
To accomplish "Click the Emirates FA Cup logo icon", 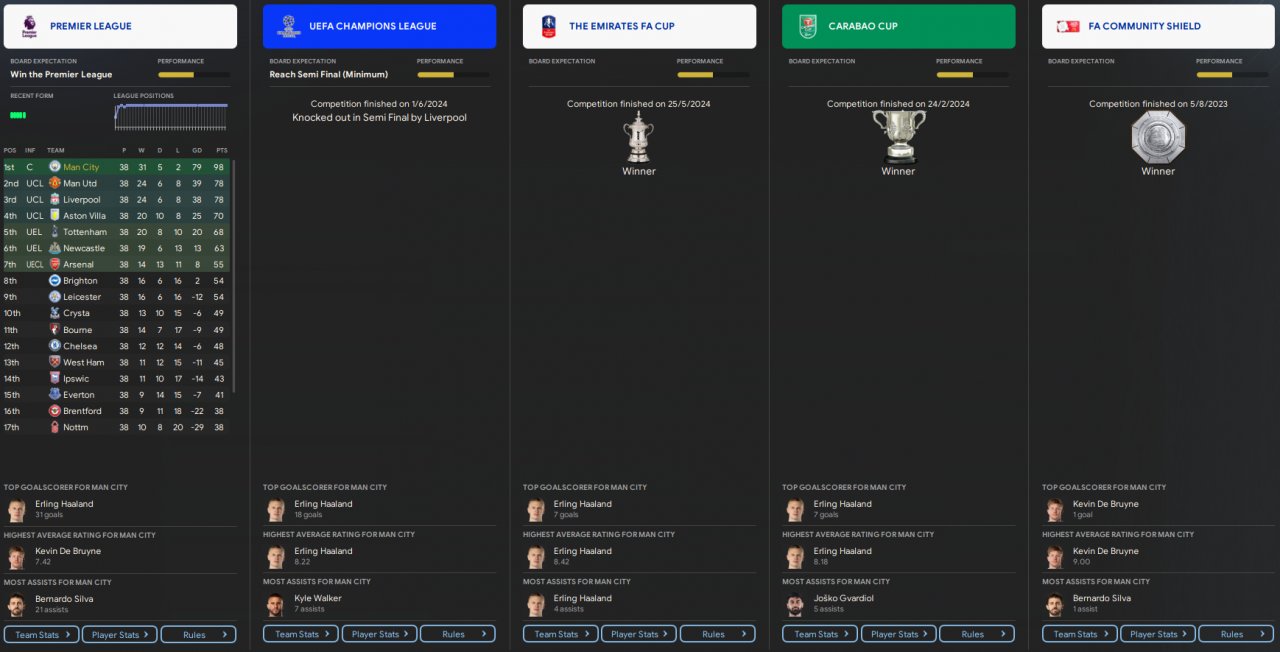I will (x=548, y=26).
